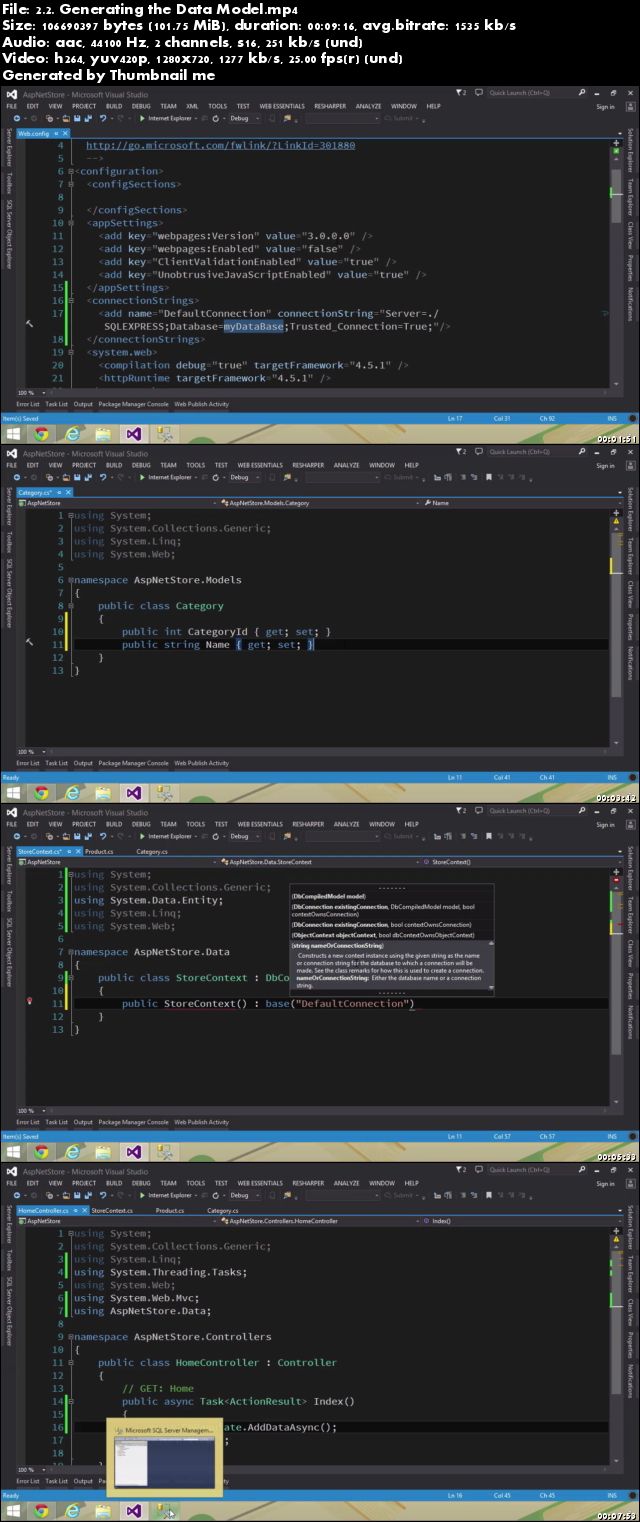Open Internet Explorer in the Category.cs frame taskbar

(72, 793)
